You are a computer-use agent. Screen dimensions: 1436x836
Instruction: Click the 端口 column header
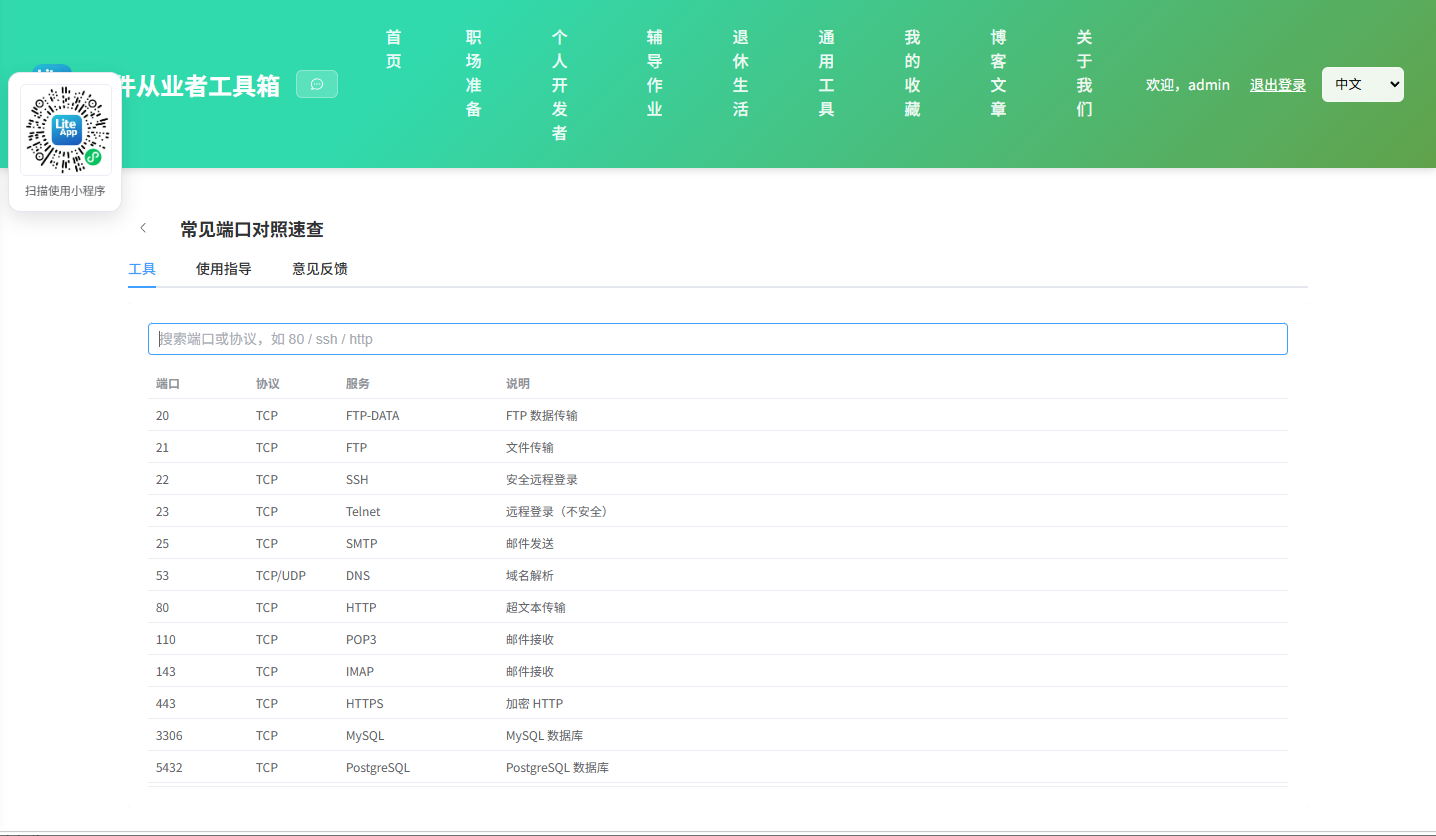[168, 384]
